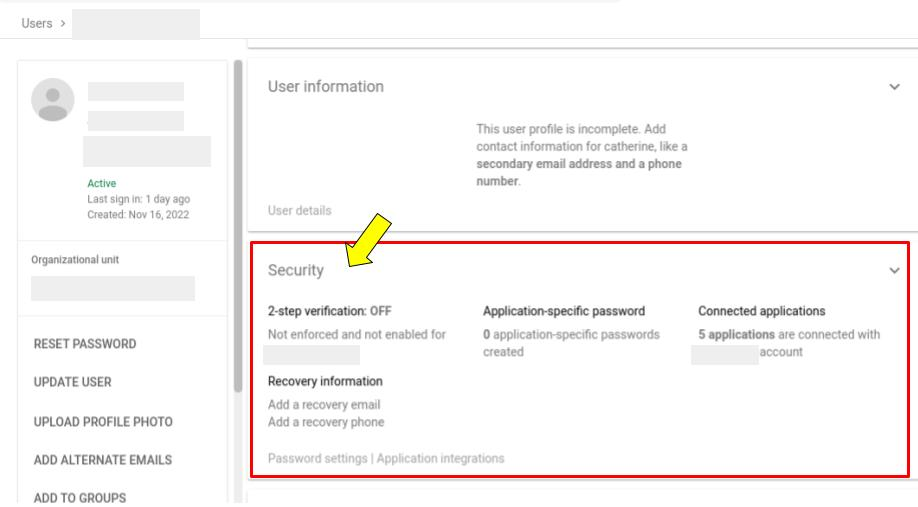This screenshot has height=507, width=918.
Task: Open Application-specific password details
Action: coord(564,311)
